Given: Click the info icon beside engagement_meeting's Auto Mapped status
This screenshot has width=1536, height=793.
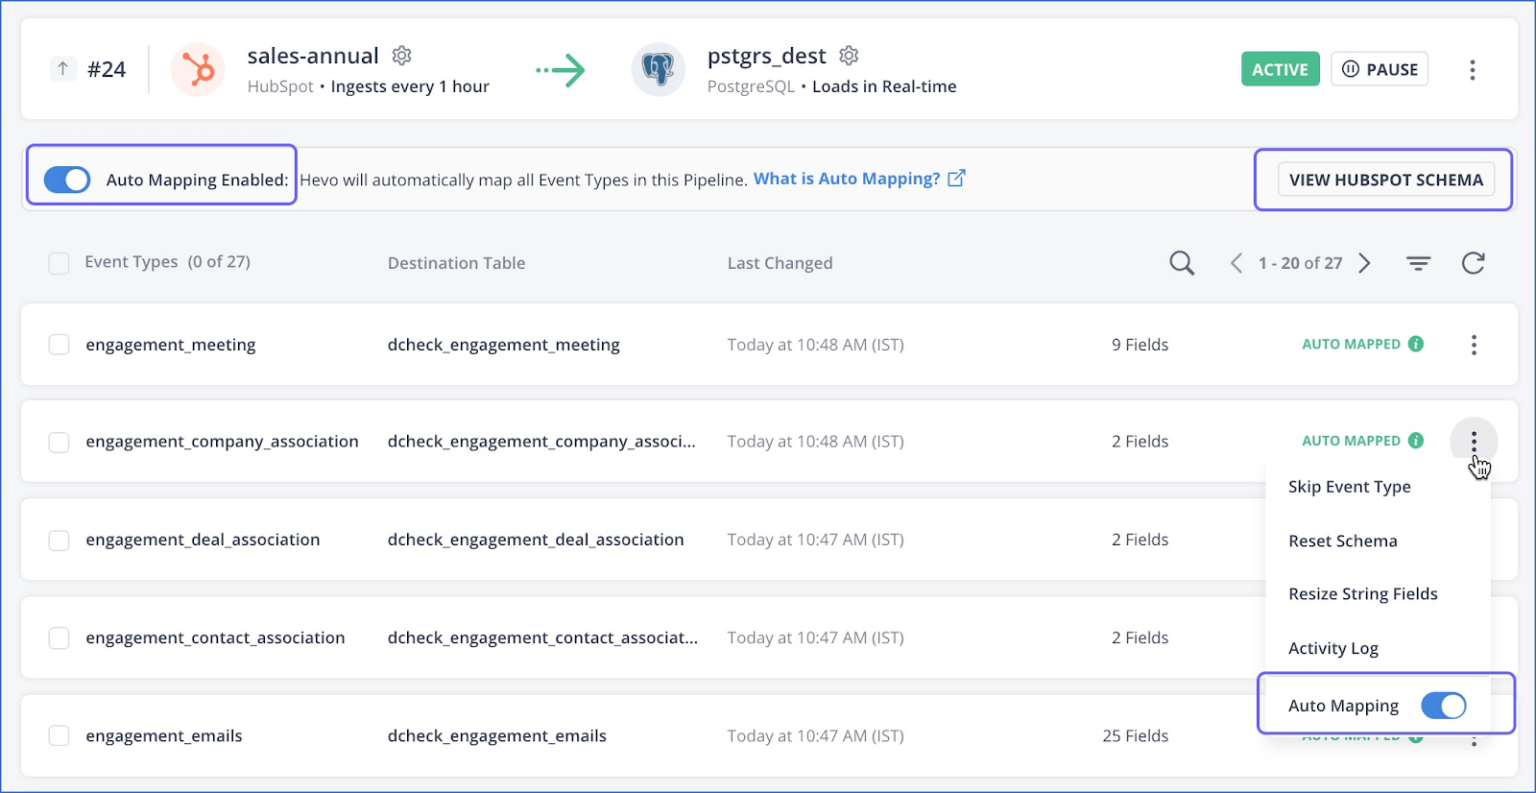Looking at the screenshot, I should [1418, 344].
